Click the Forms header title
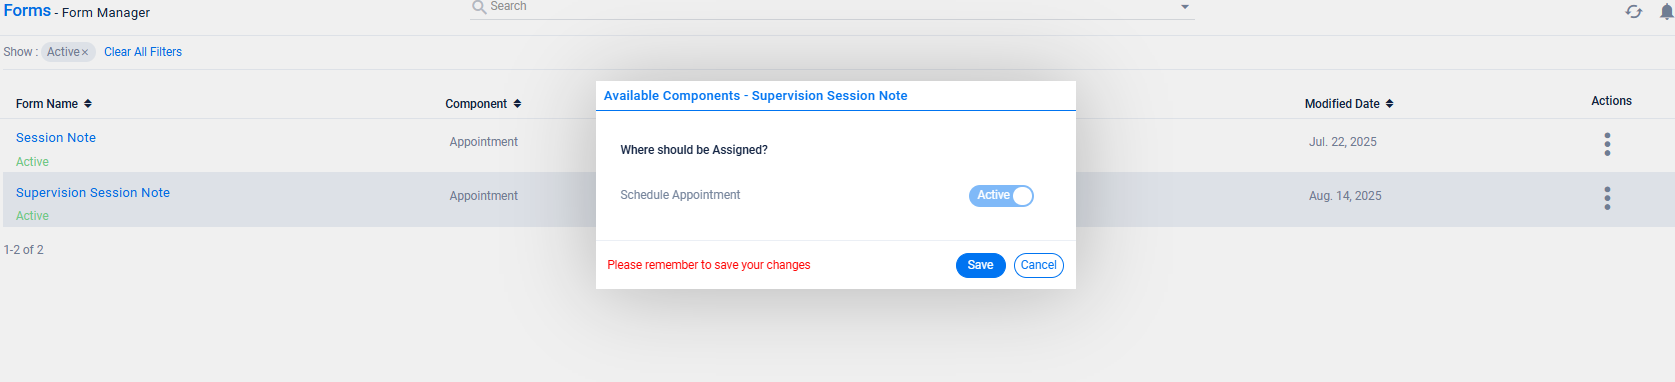Screen dimensions: 1675x382 [x=27, y=10]
